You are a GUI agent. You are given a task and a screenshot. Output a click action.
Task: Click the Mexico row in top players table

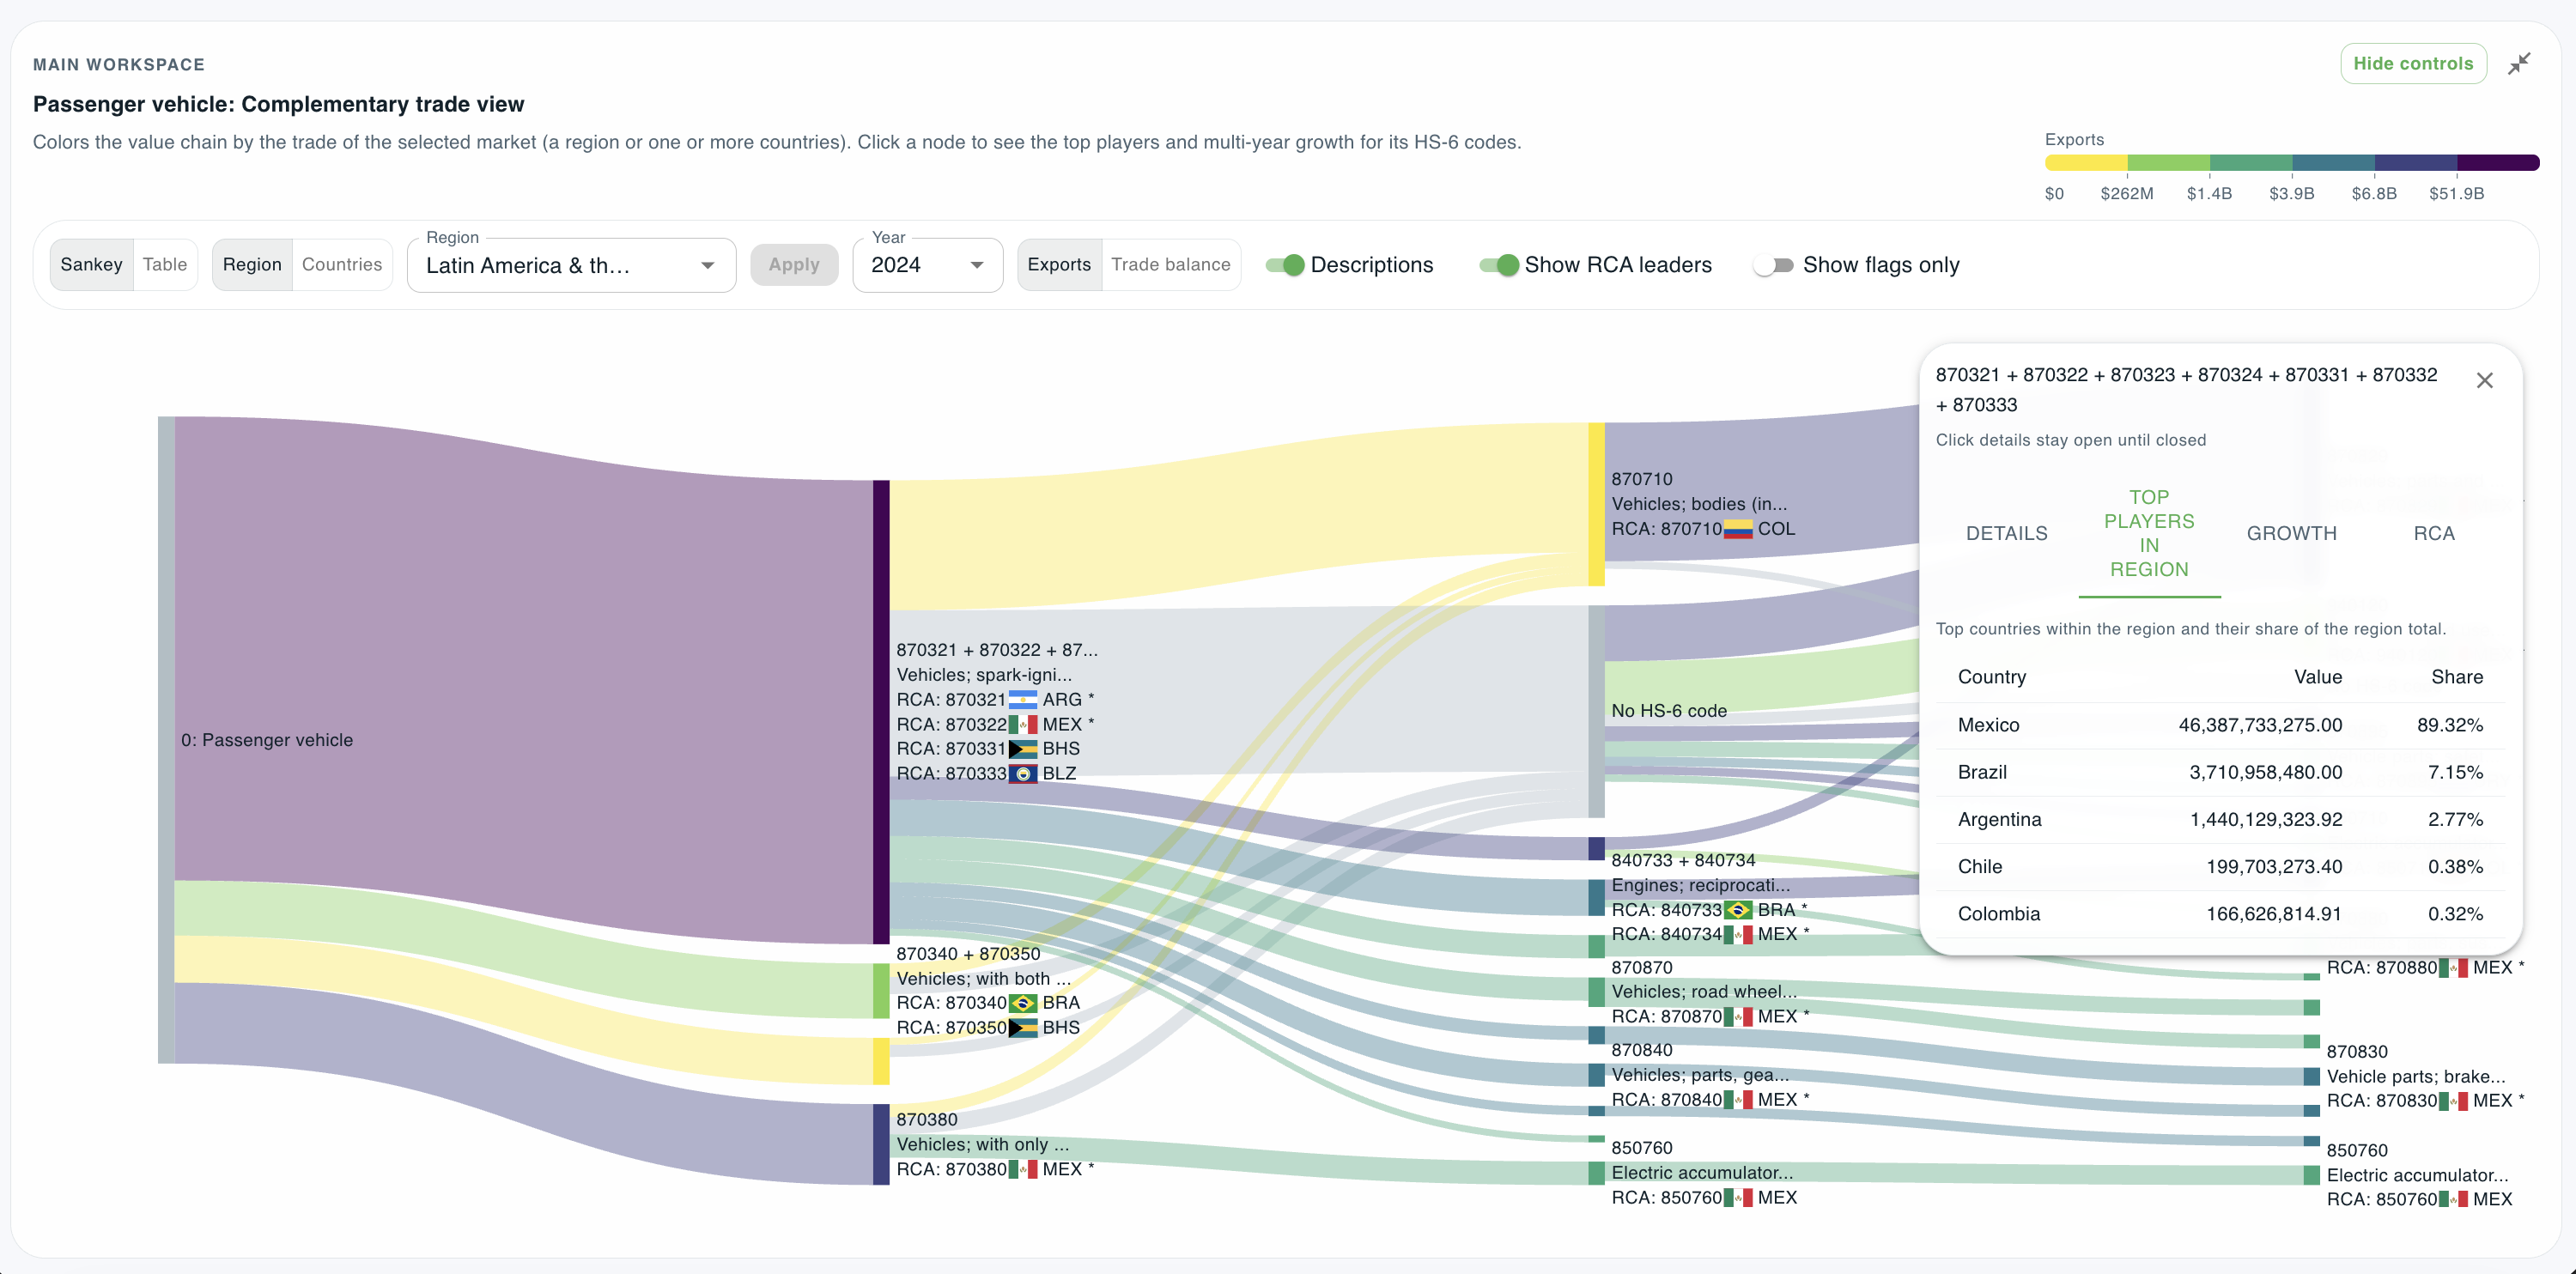click(x=2220, y=725)
